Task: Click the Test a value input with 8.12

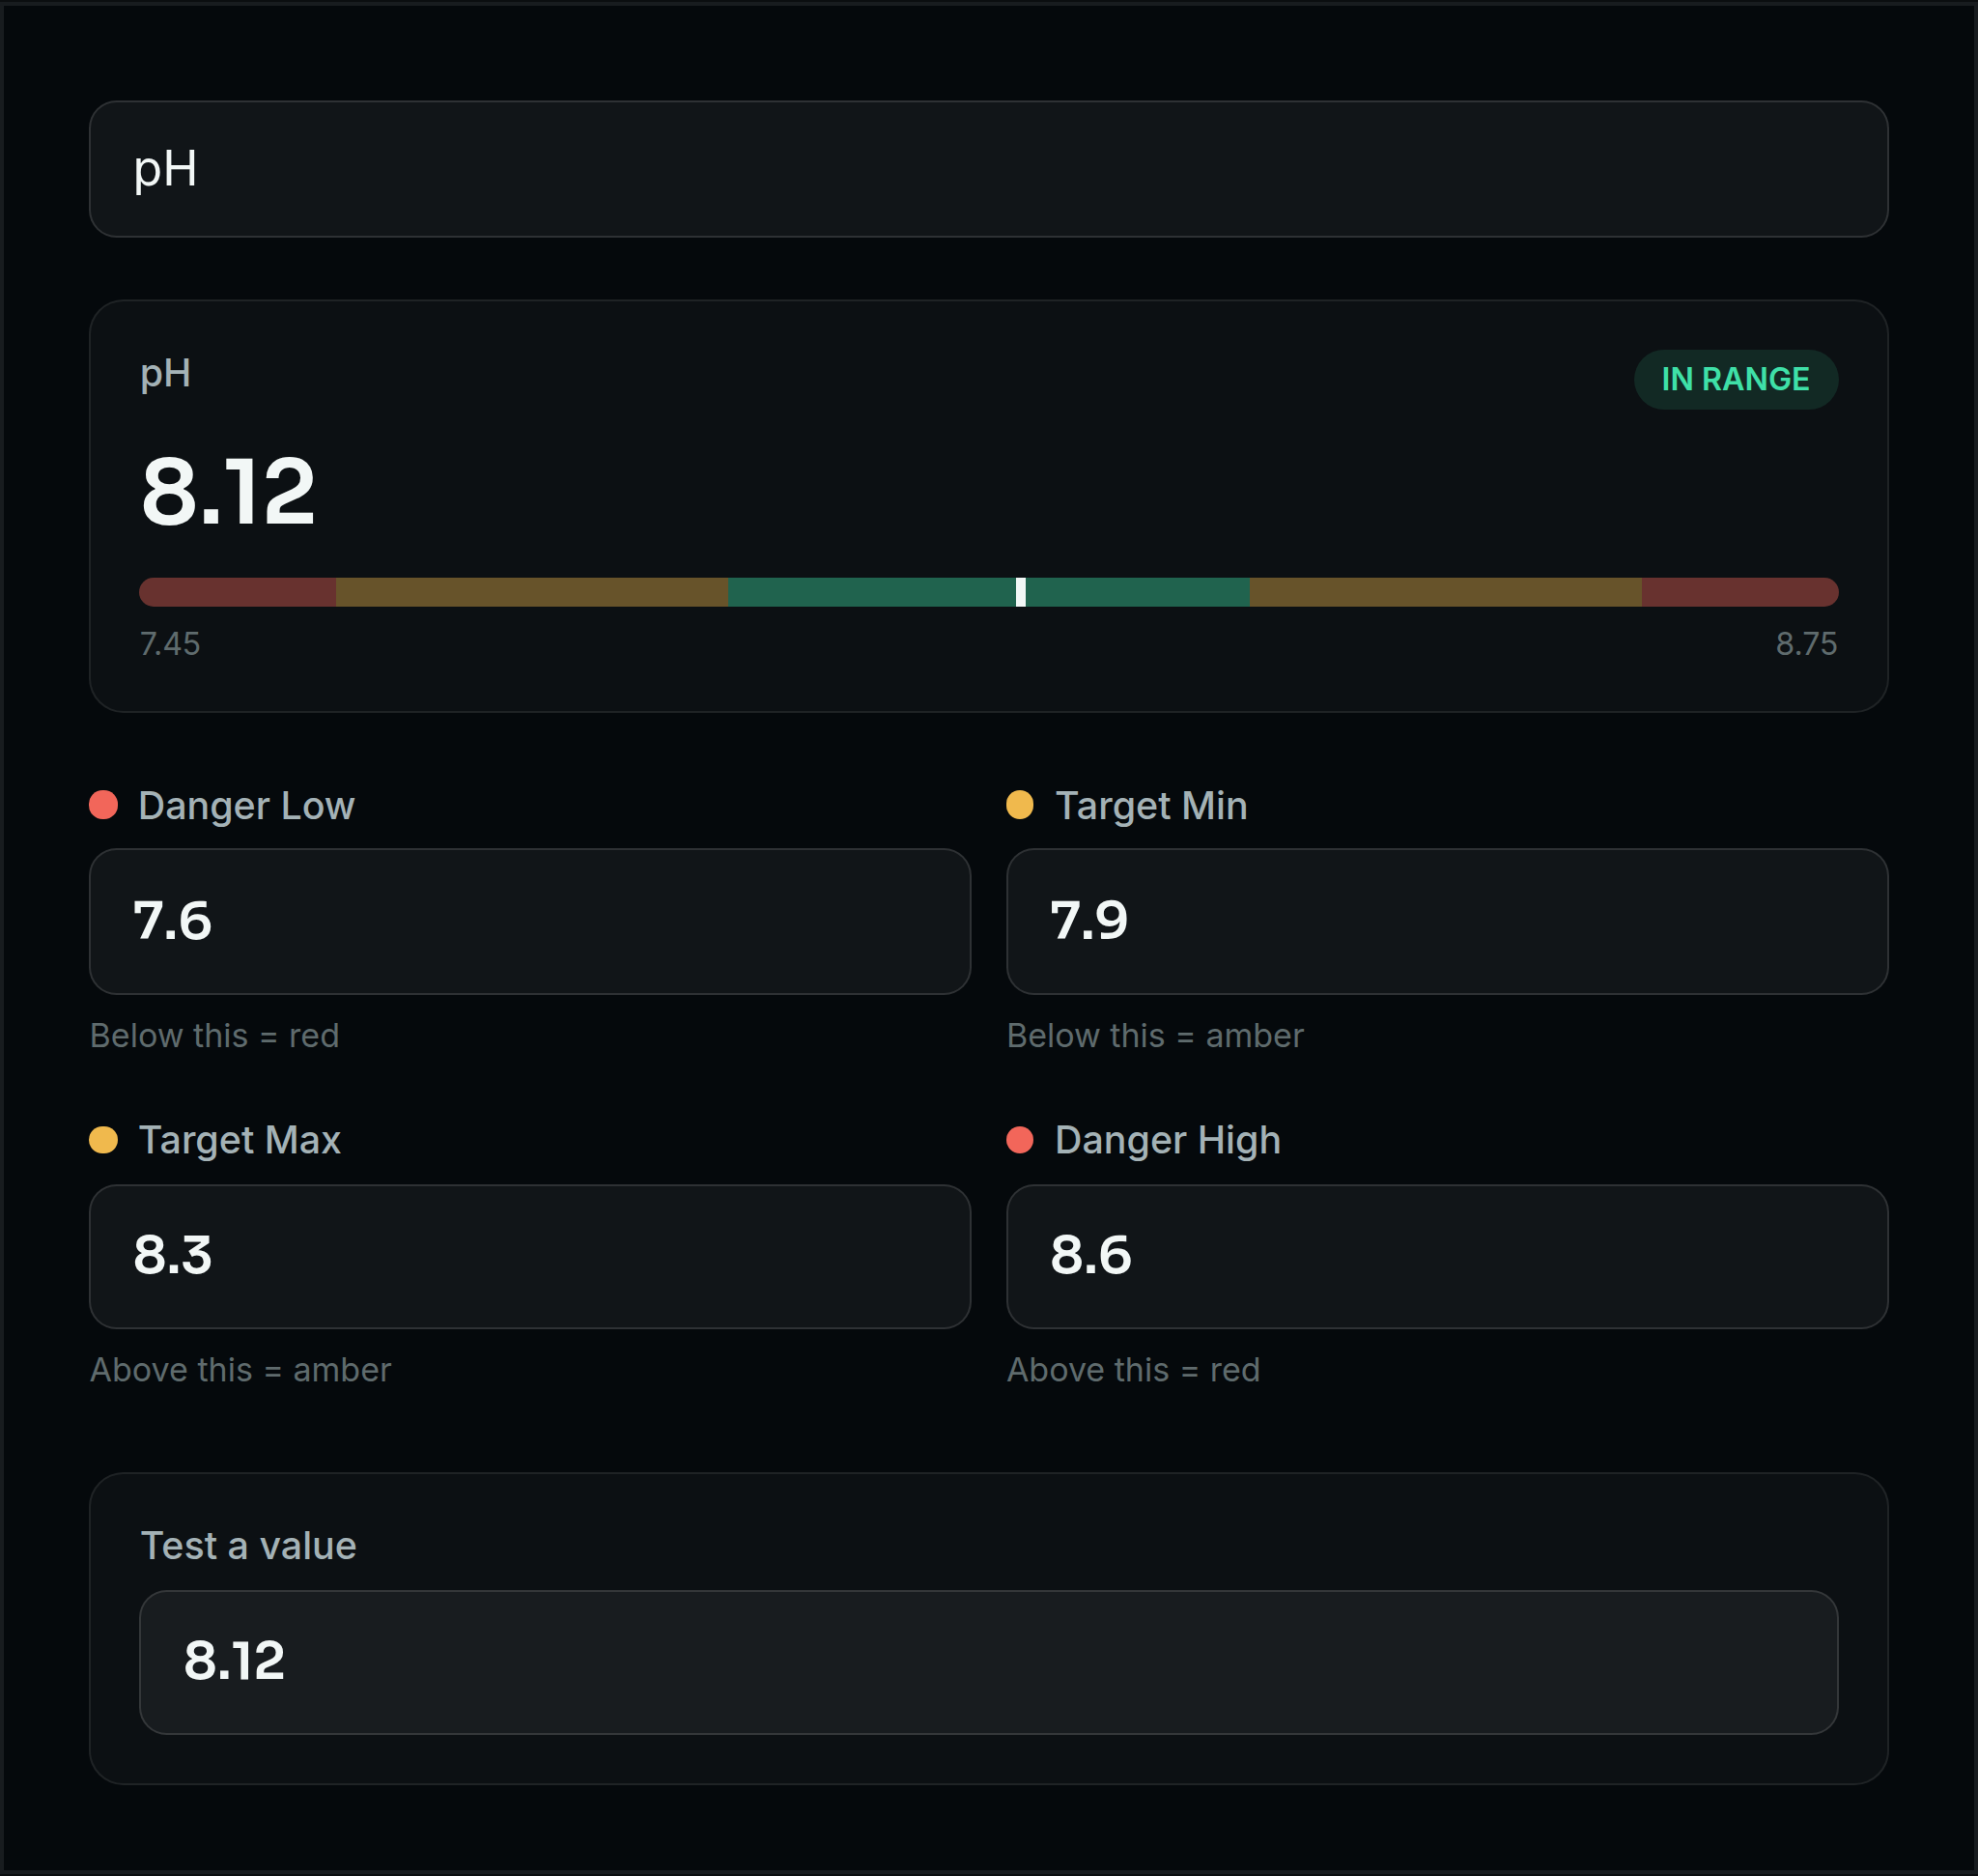Action: [988, 1662]
